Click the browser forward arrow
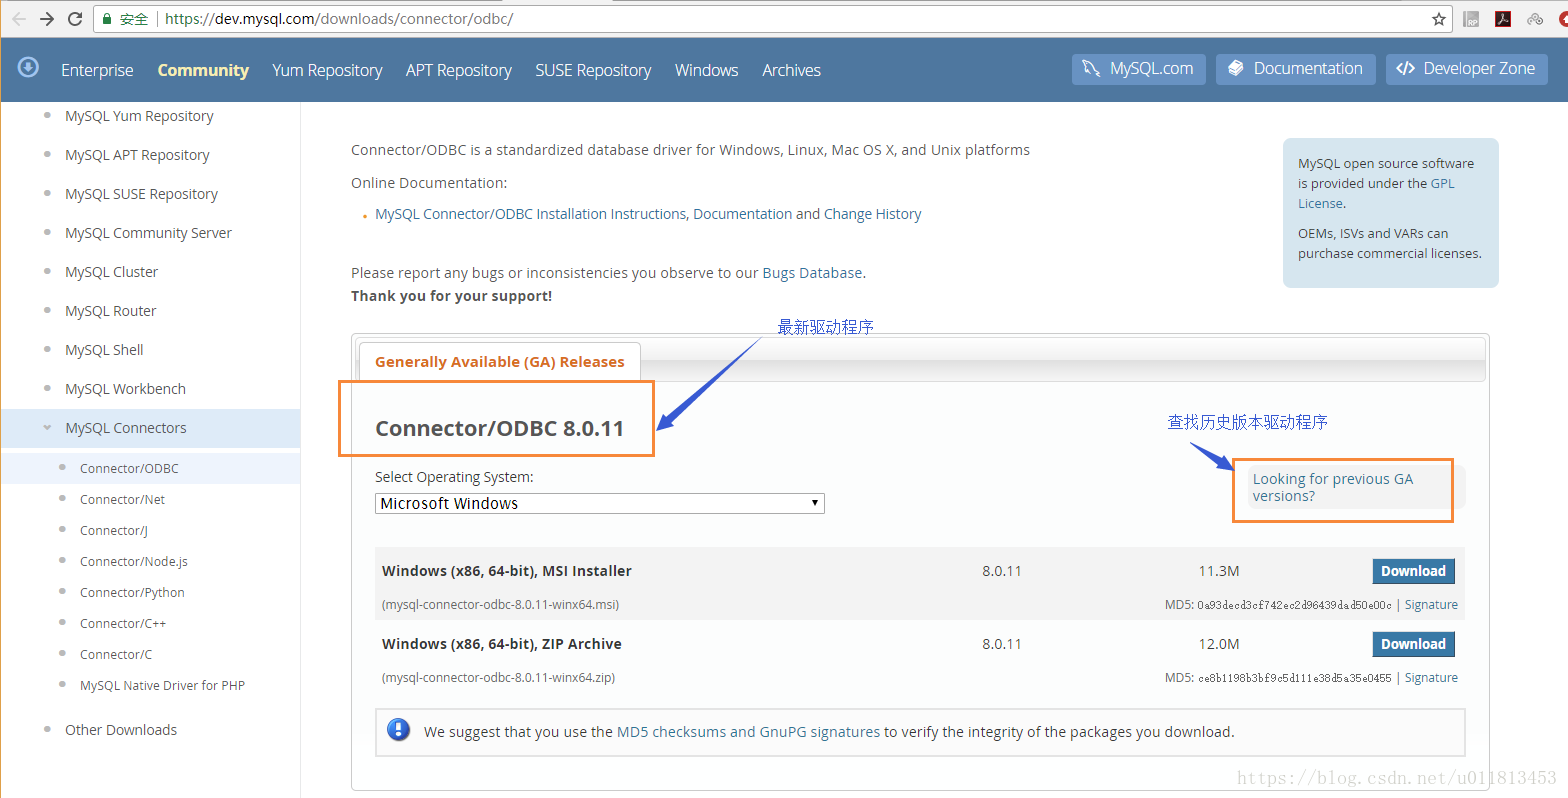The width and height of the screenshot is (1568, 798). pyautogui.click(x=47, y=19)
